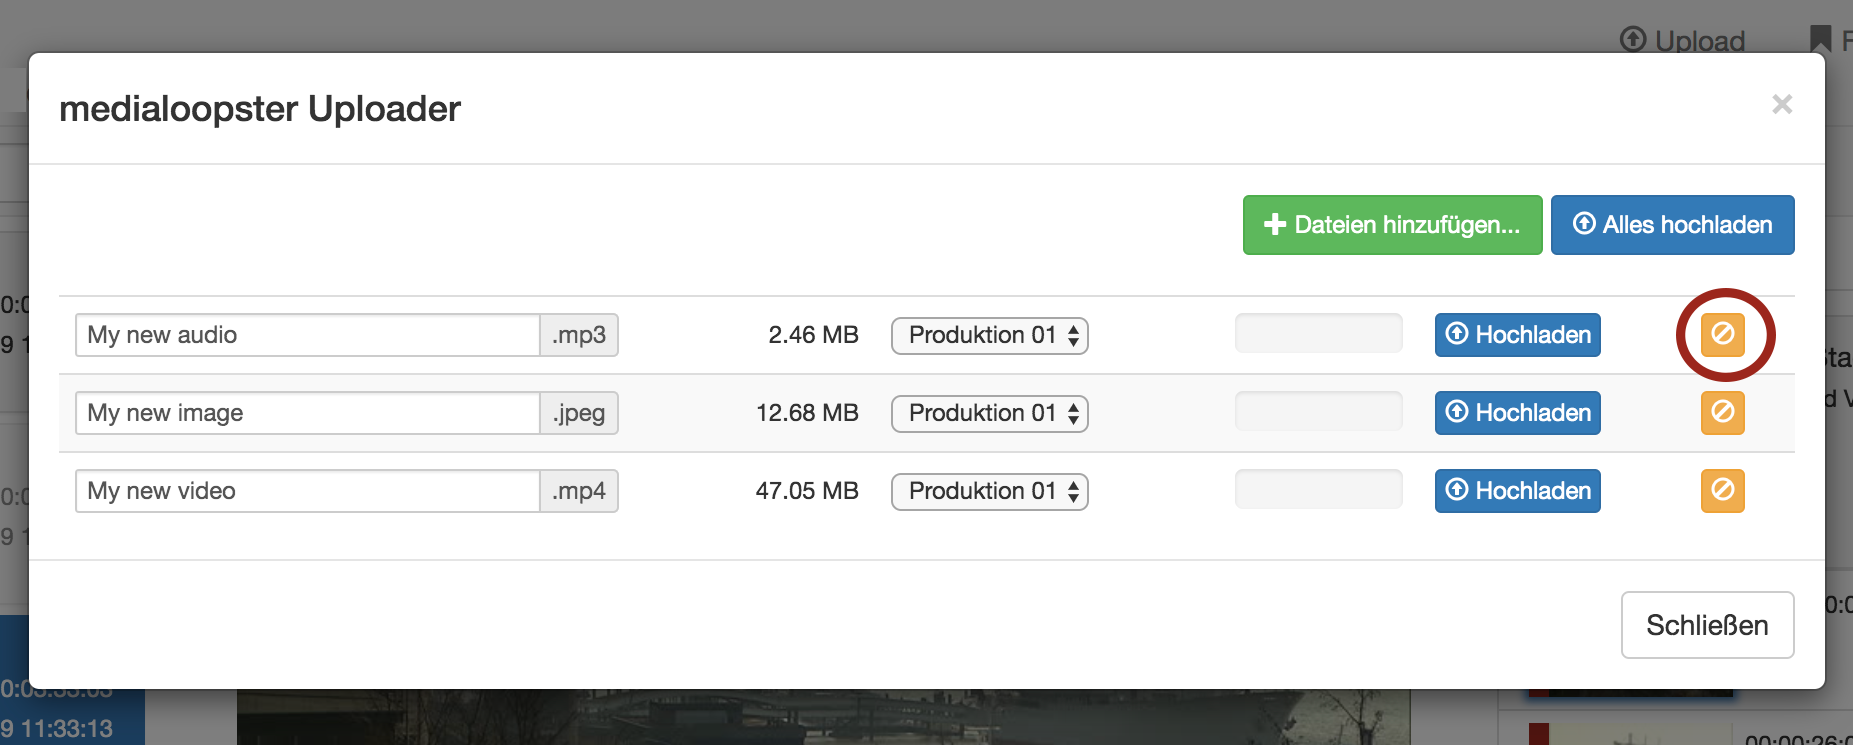Open Produktion 01 dropdown for video file
Image resolution: width=1853 pixels, height=745 pixels.
coord(989,491)
